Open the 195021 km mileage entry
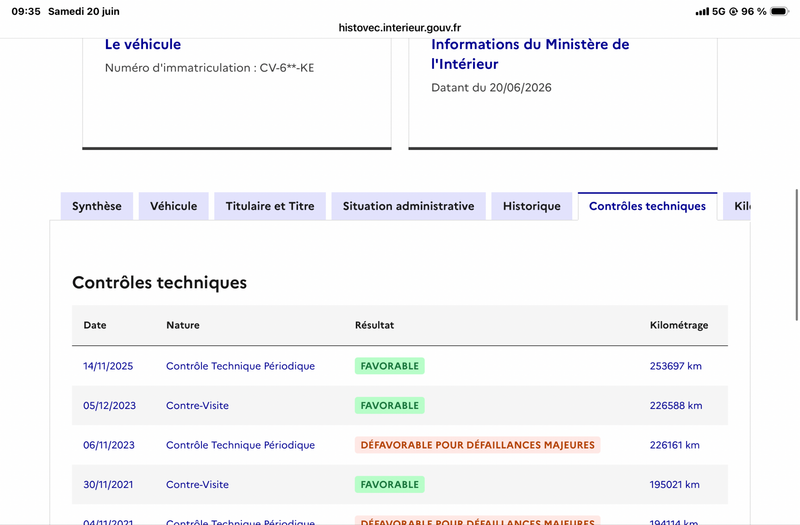The height and width of the screenshot is (525, 800). 674,485
